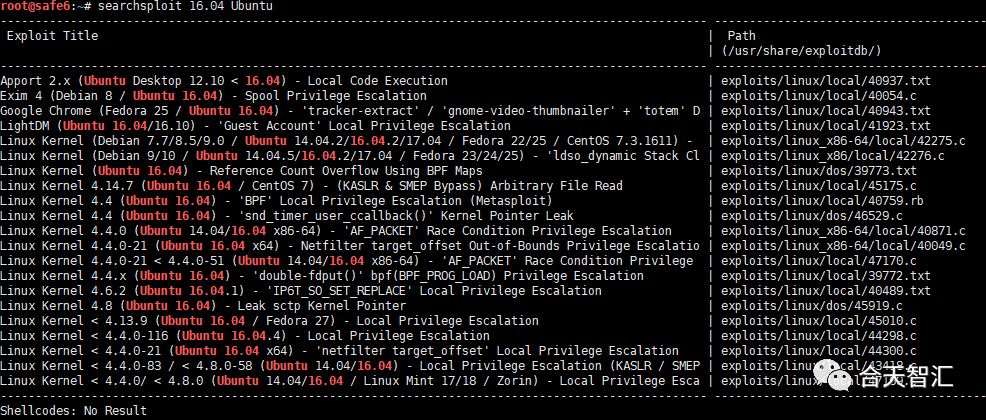Click the path exploits/linux/local/40937.txt

[x=826, y=81]
